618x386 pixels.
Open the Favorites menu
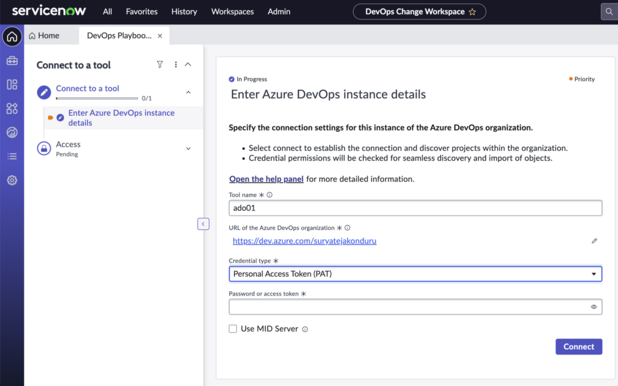[x=141, y=12]
